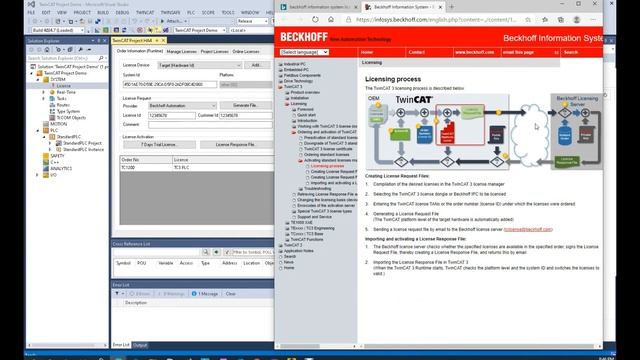This screenshot has width=640, height=360.
Task: Click the email link in step 5
Action: click(528, 229)
